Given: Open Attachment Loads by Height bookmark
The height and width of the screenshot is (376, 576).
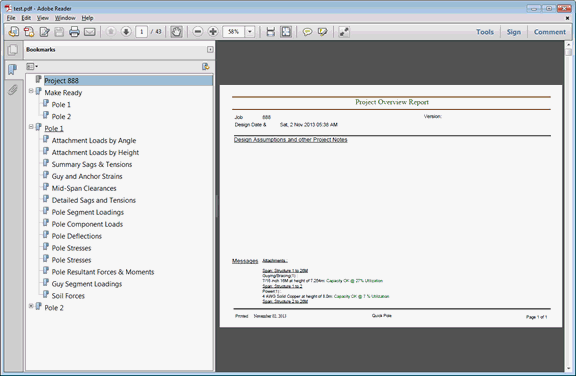Looking at the screenshot, I should click(95, 152).
